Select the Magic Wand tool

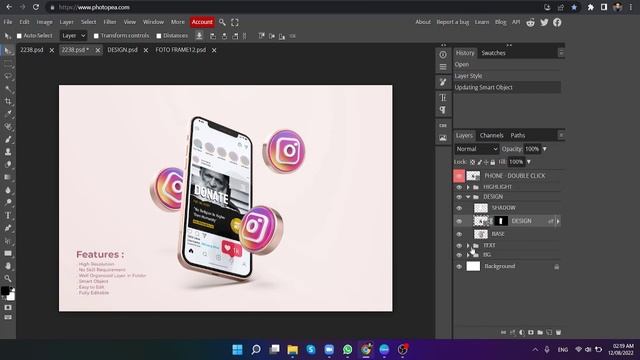[8, 89]
